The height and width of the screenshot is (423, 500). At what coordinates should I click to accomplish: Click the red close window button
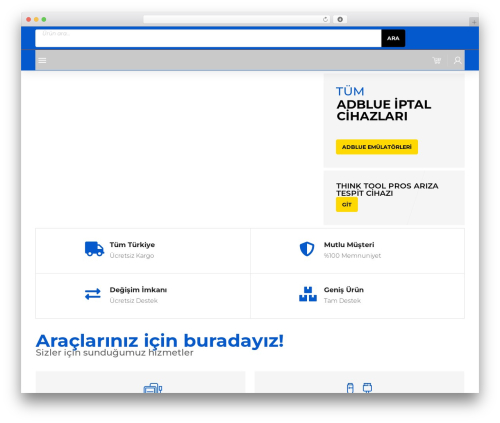(29, 19)
